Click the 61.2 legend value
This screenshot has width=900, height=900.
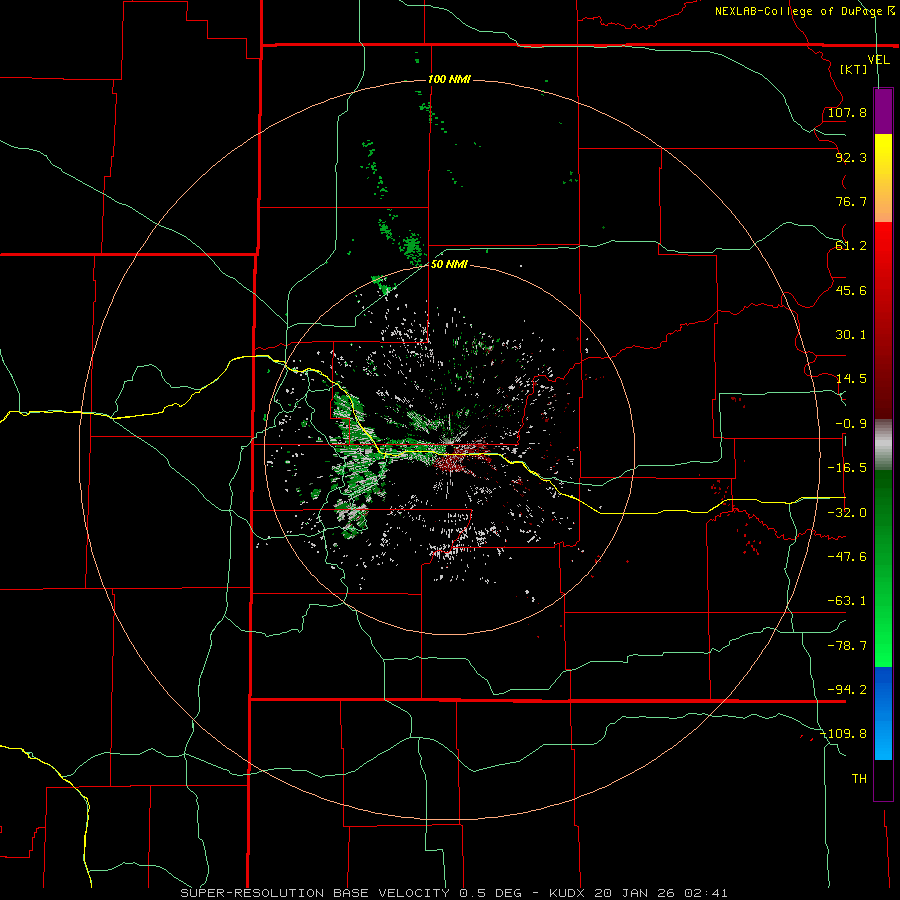pos(851,246)
